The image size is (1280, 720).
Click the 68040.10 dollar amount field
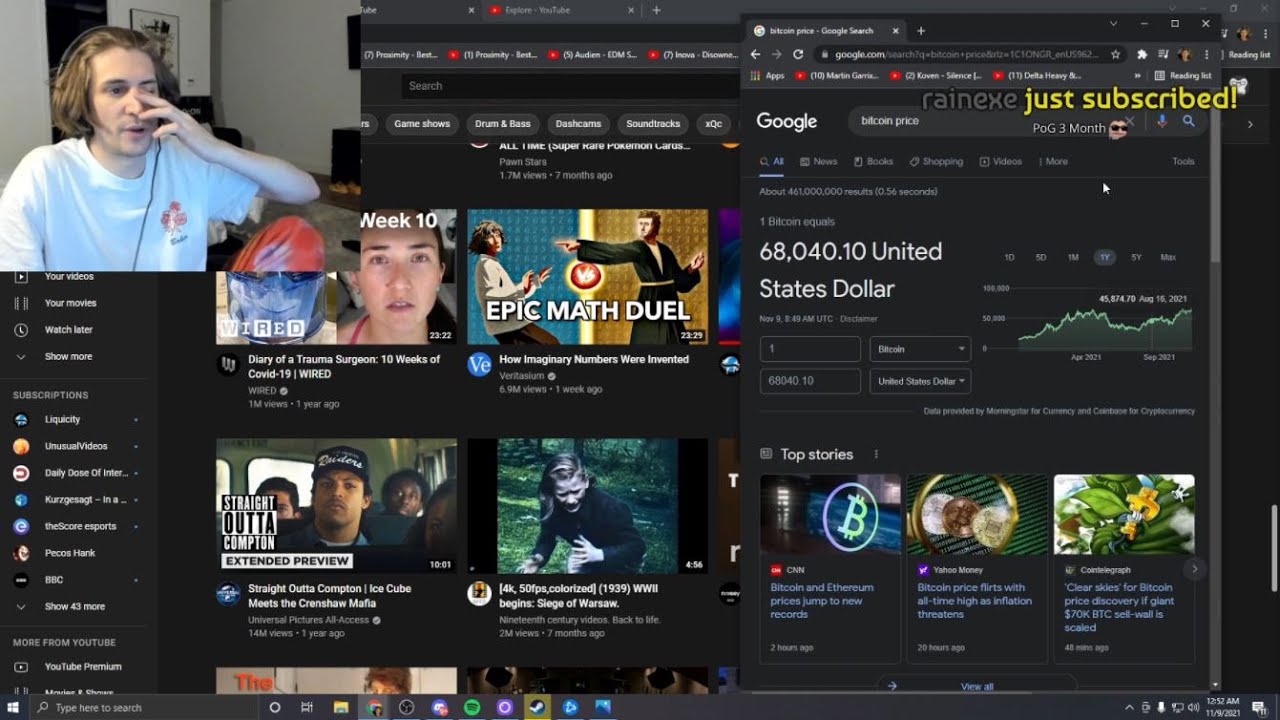810,381
